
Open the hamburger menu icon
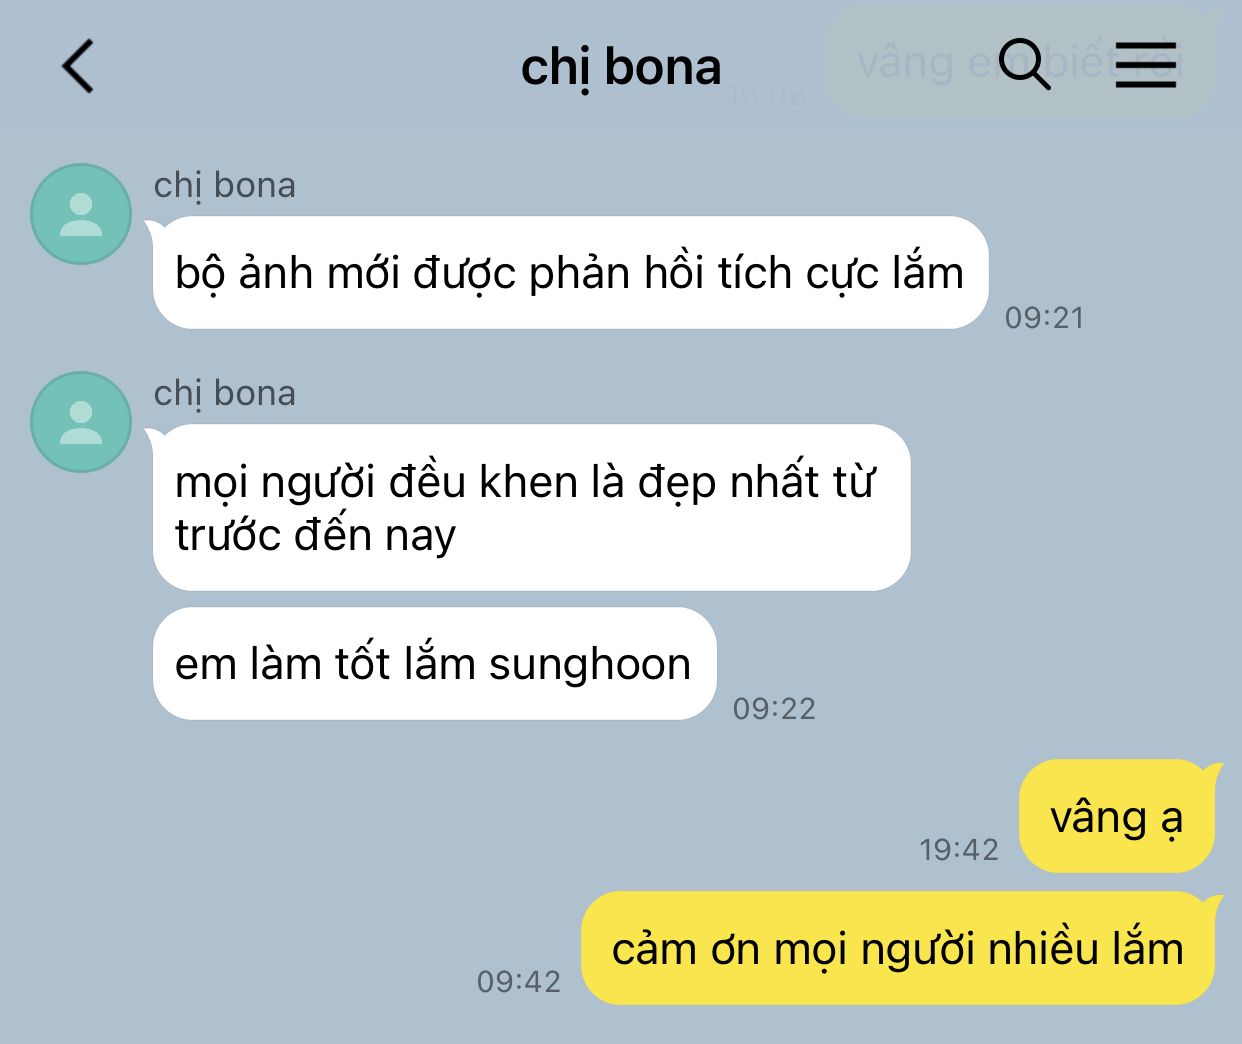click(1146, 65)
